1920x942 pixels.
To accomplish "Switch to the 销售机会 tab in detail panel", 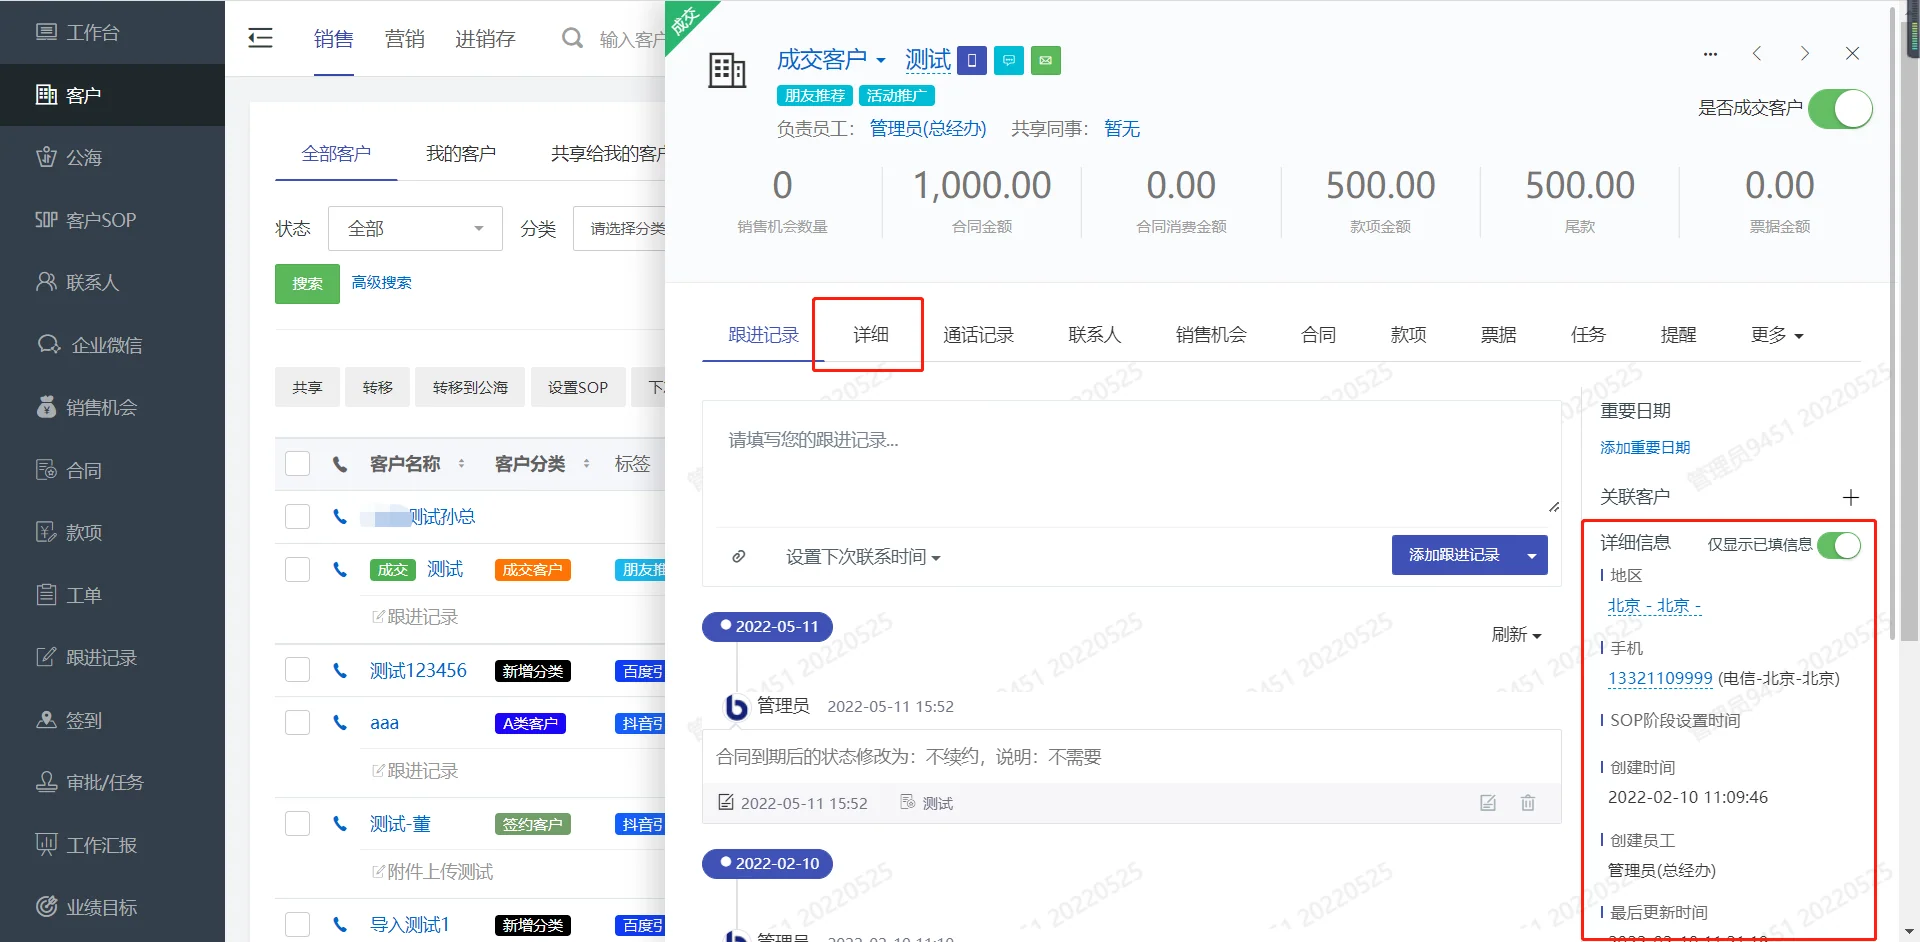I will pyautogui.click(x=1211, y=335).
